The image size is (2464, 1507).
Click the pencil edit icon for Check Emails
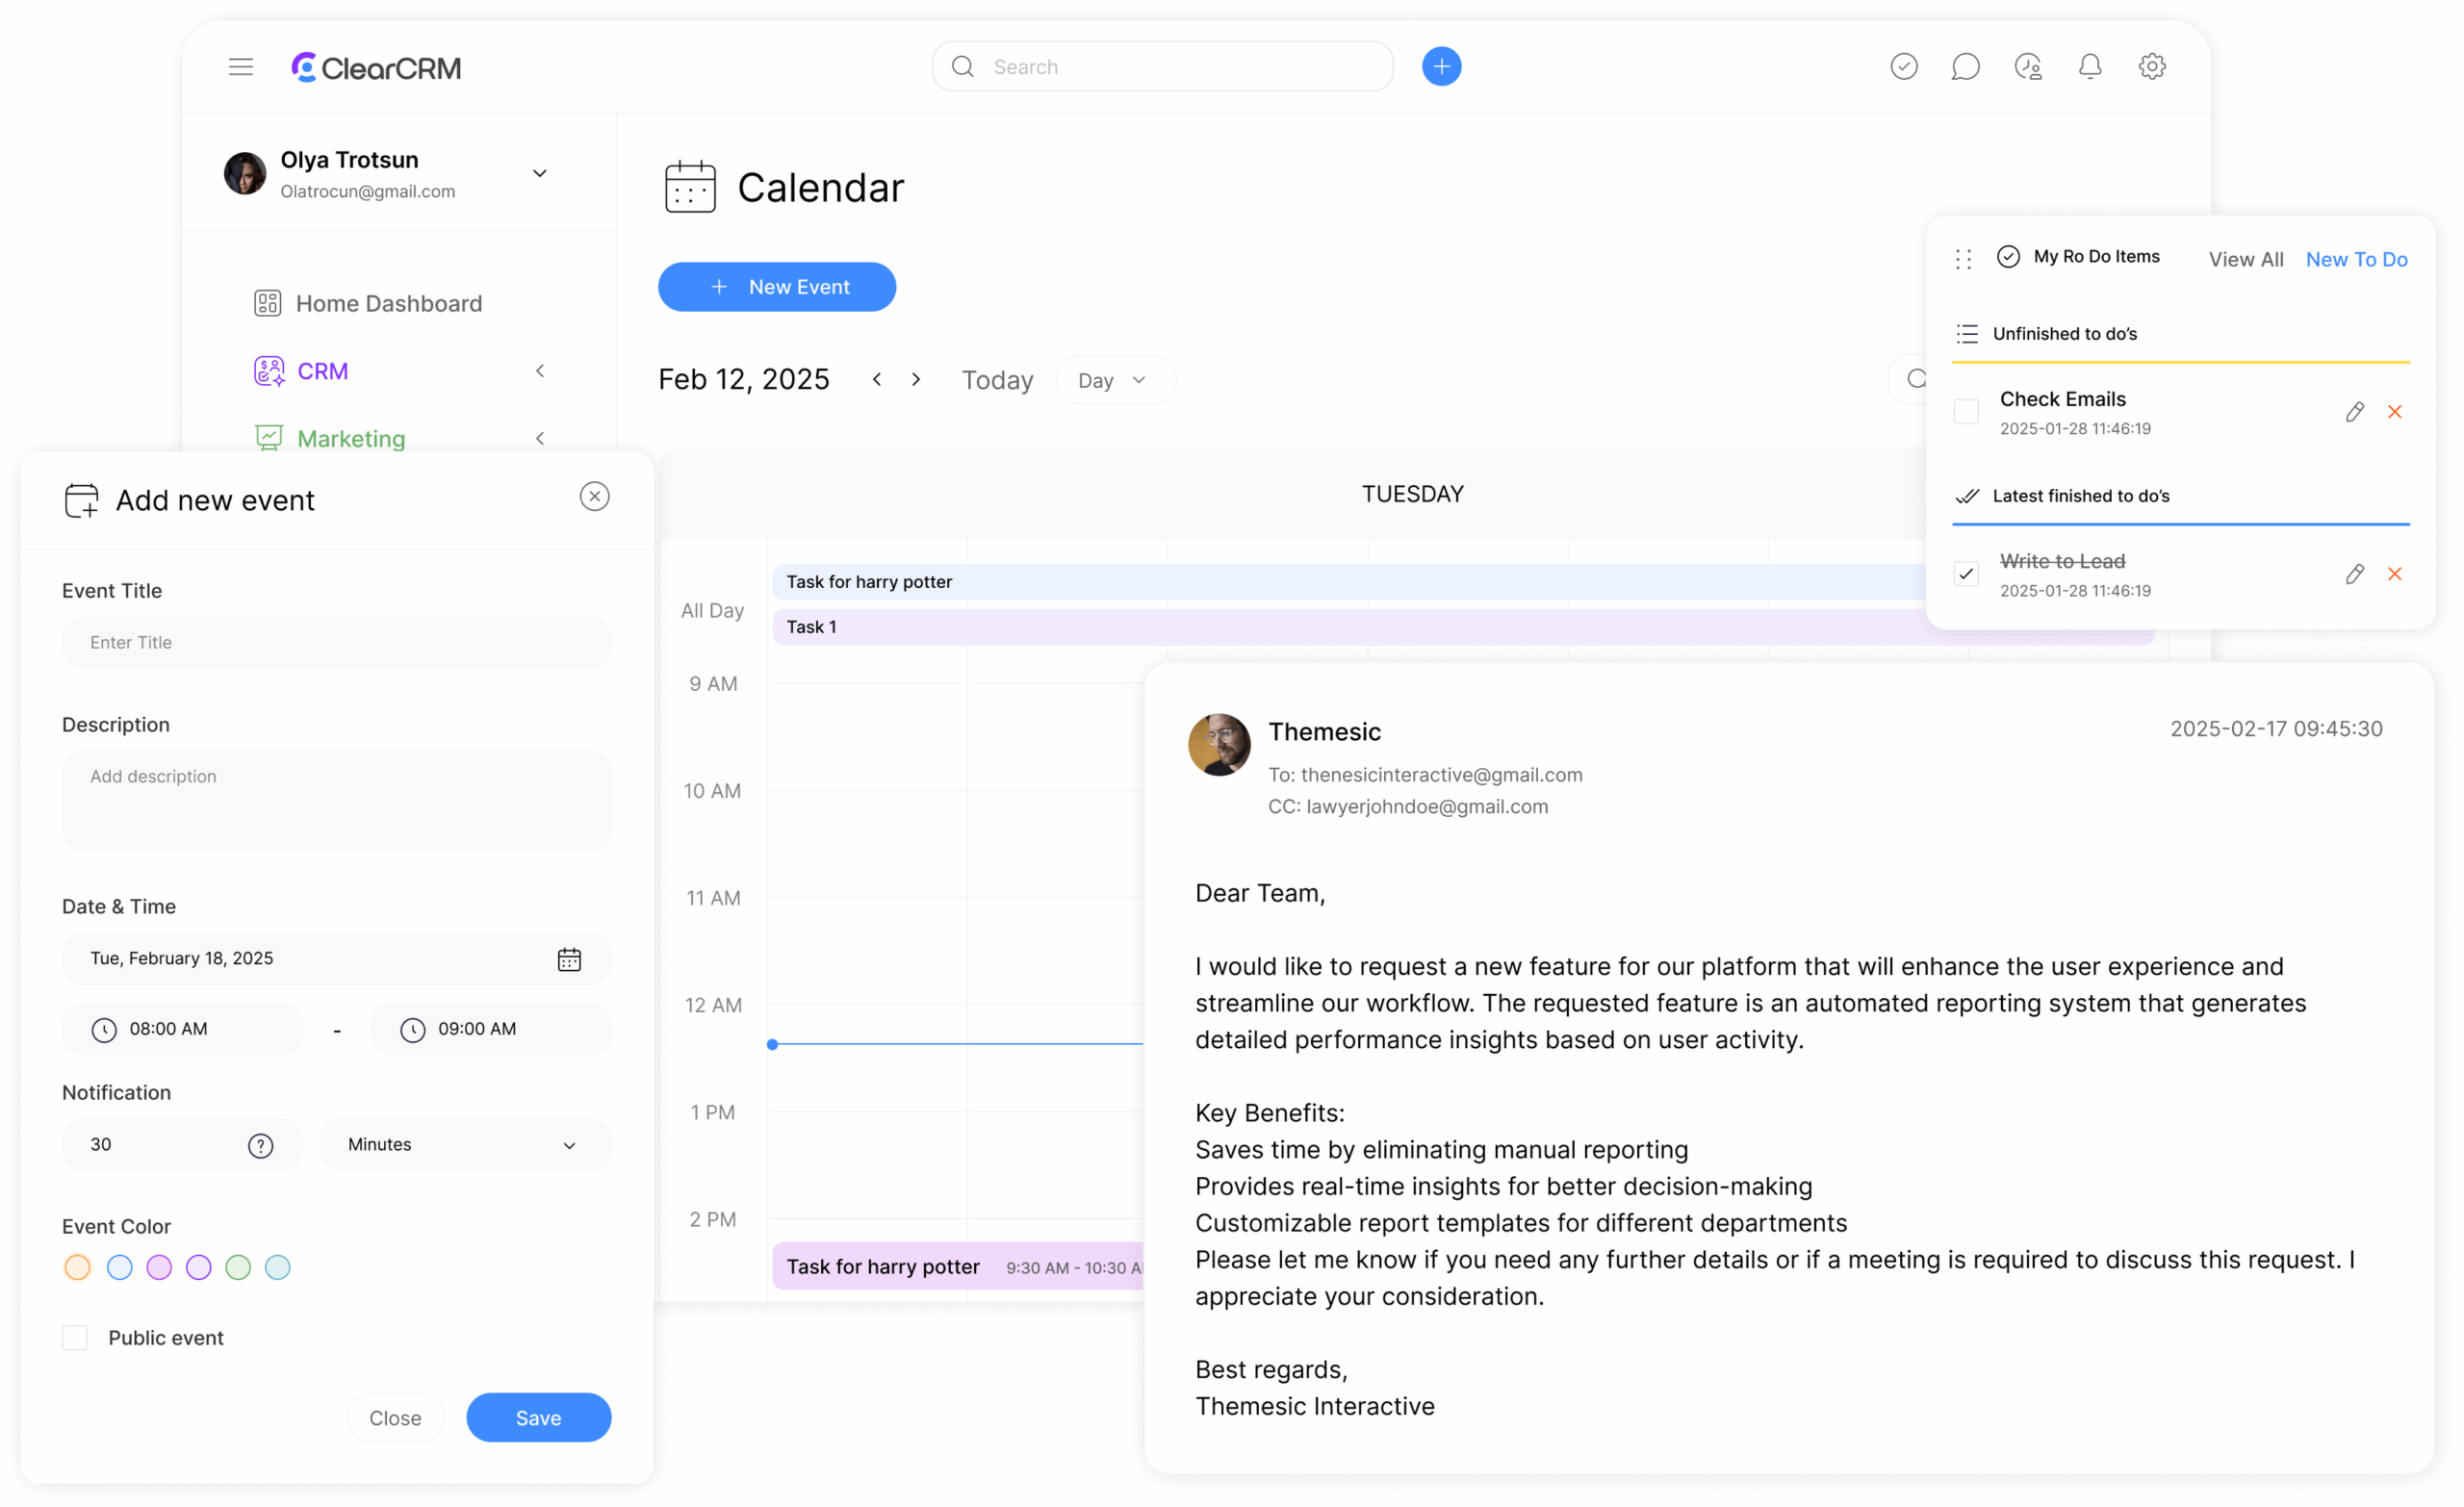pyautogui.click(x=2354, y=412)
